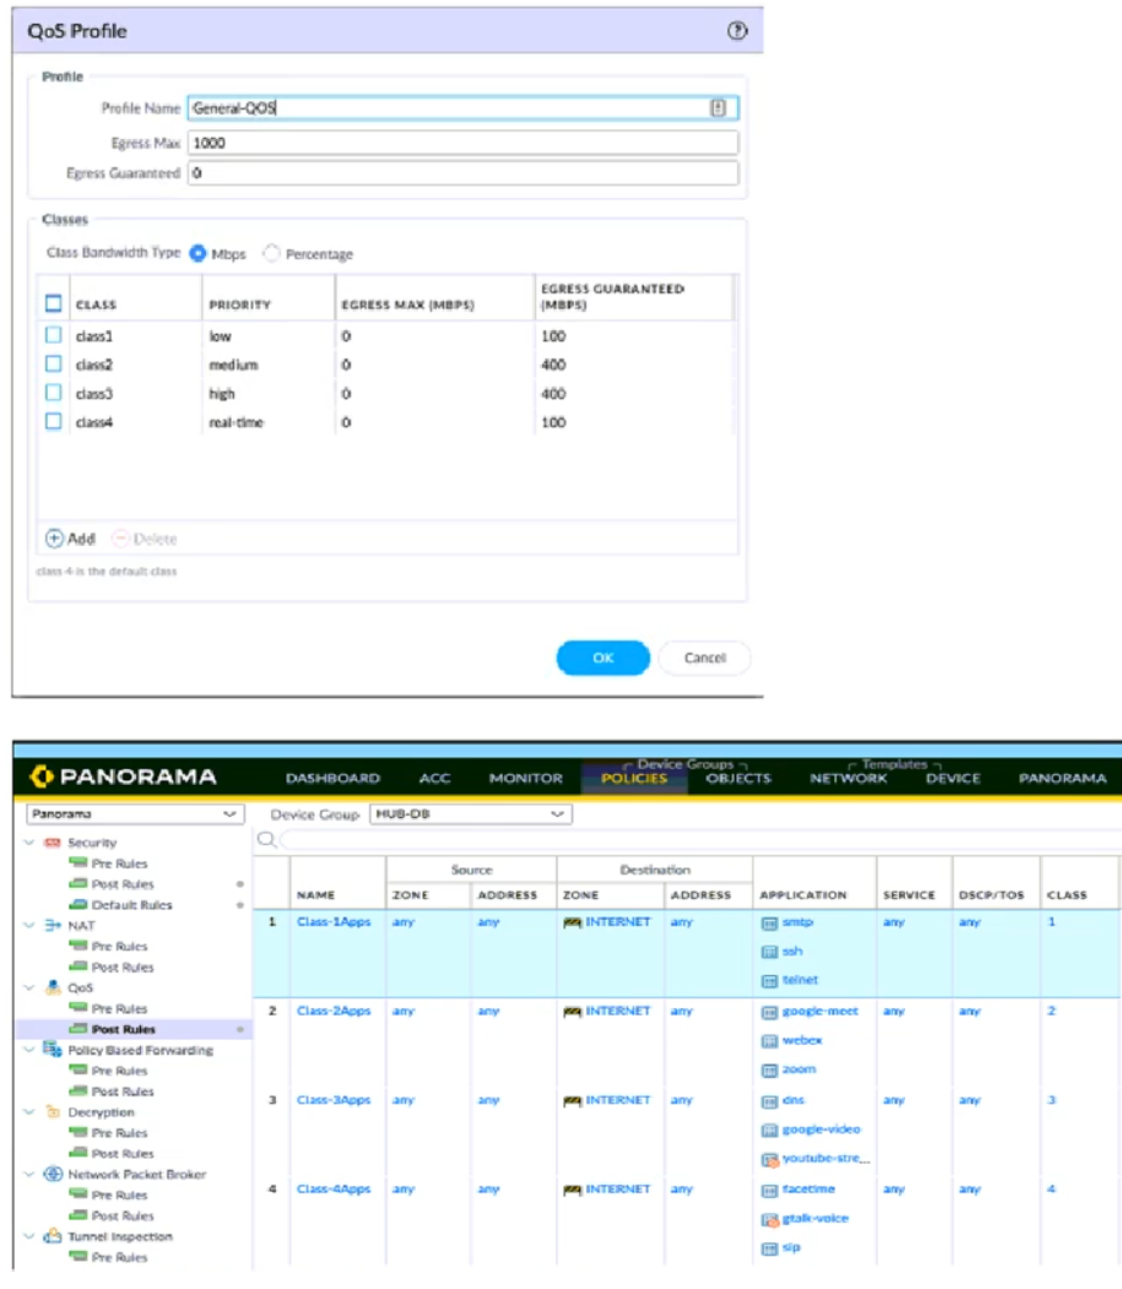The width and height of the screenshot is (1122, 1289).
Task: Open the Panorama context dropdown
Action: [134, 814]
